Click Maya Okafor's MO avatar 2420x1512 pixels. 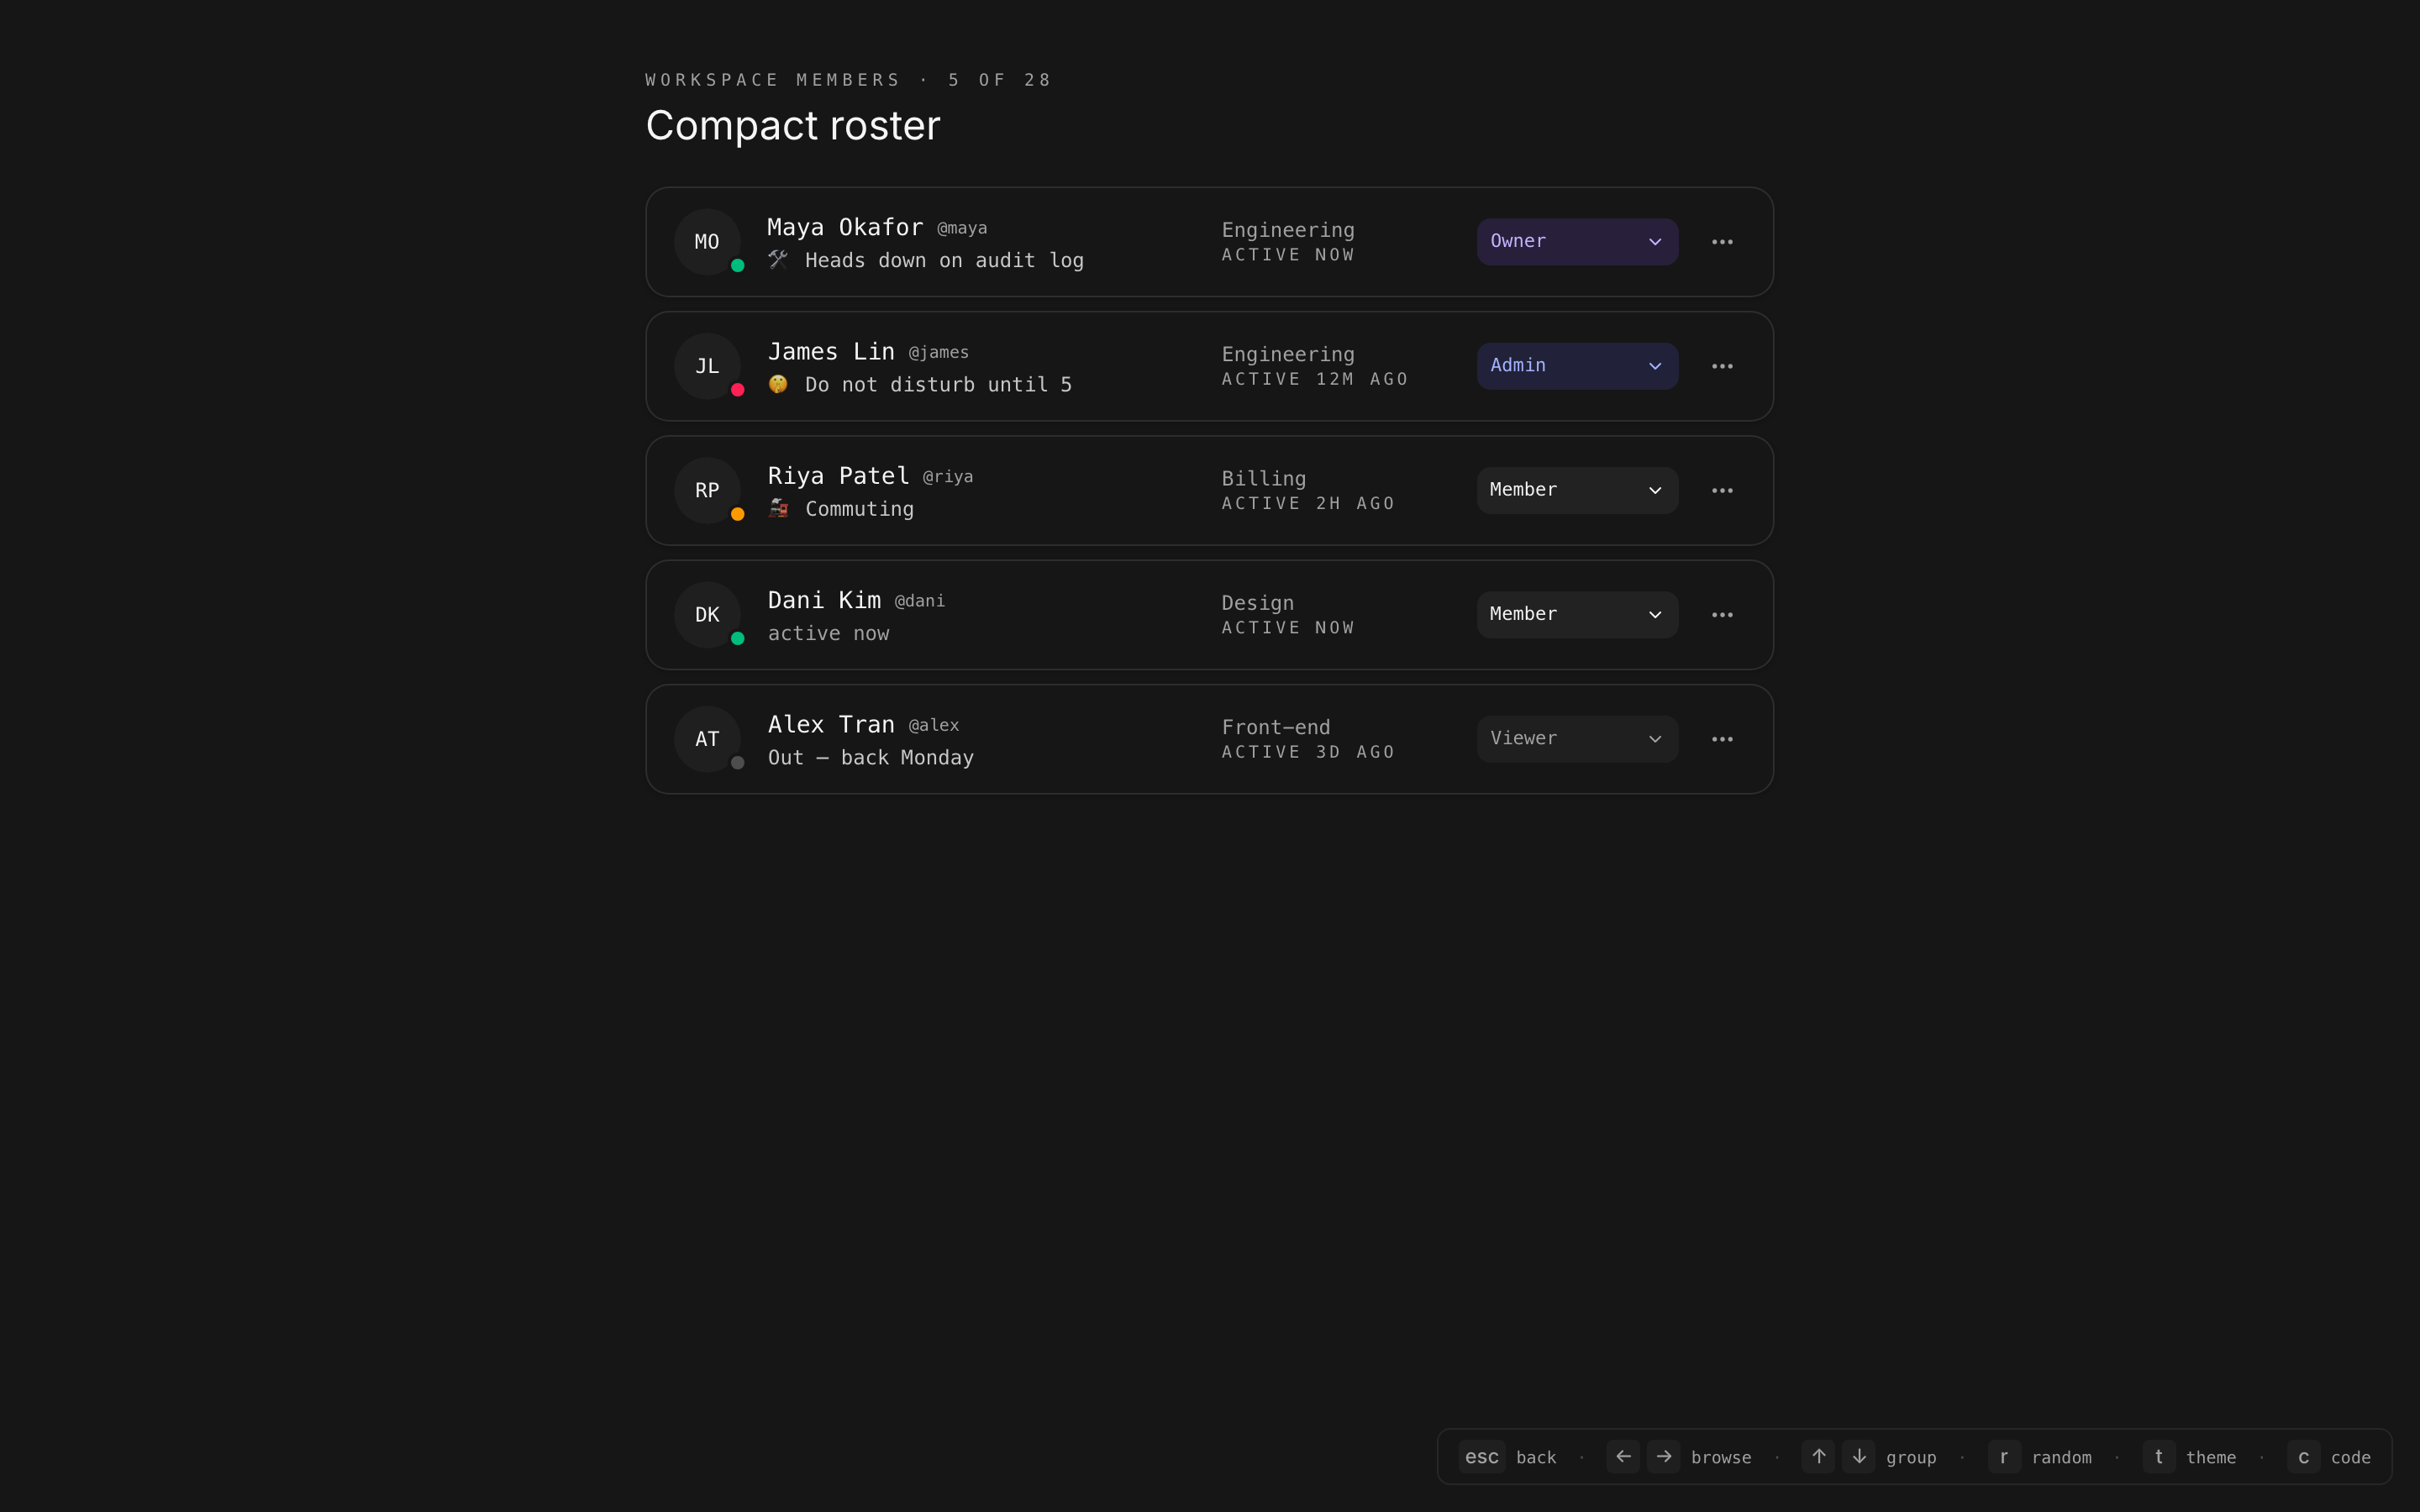(x=707, y=242)
